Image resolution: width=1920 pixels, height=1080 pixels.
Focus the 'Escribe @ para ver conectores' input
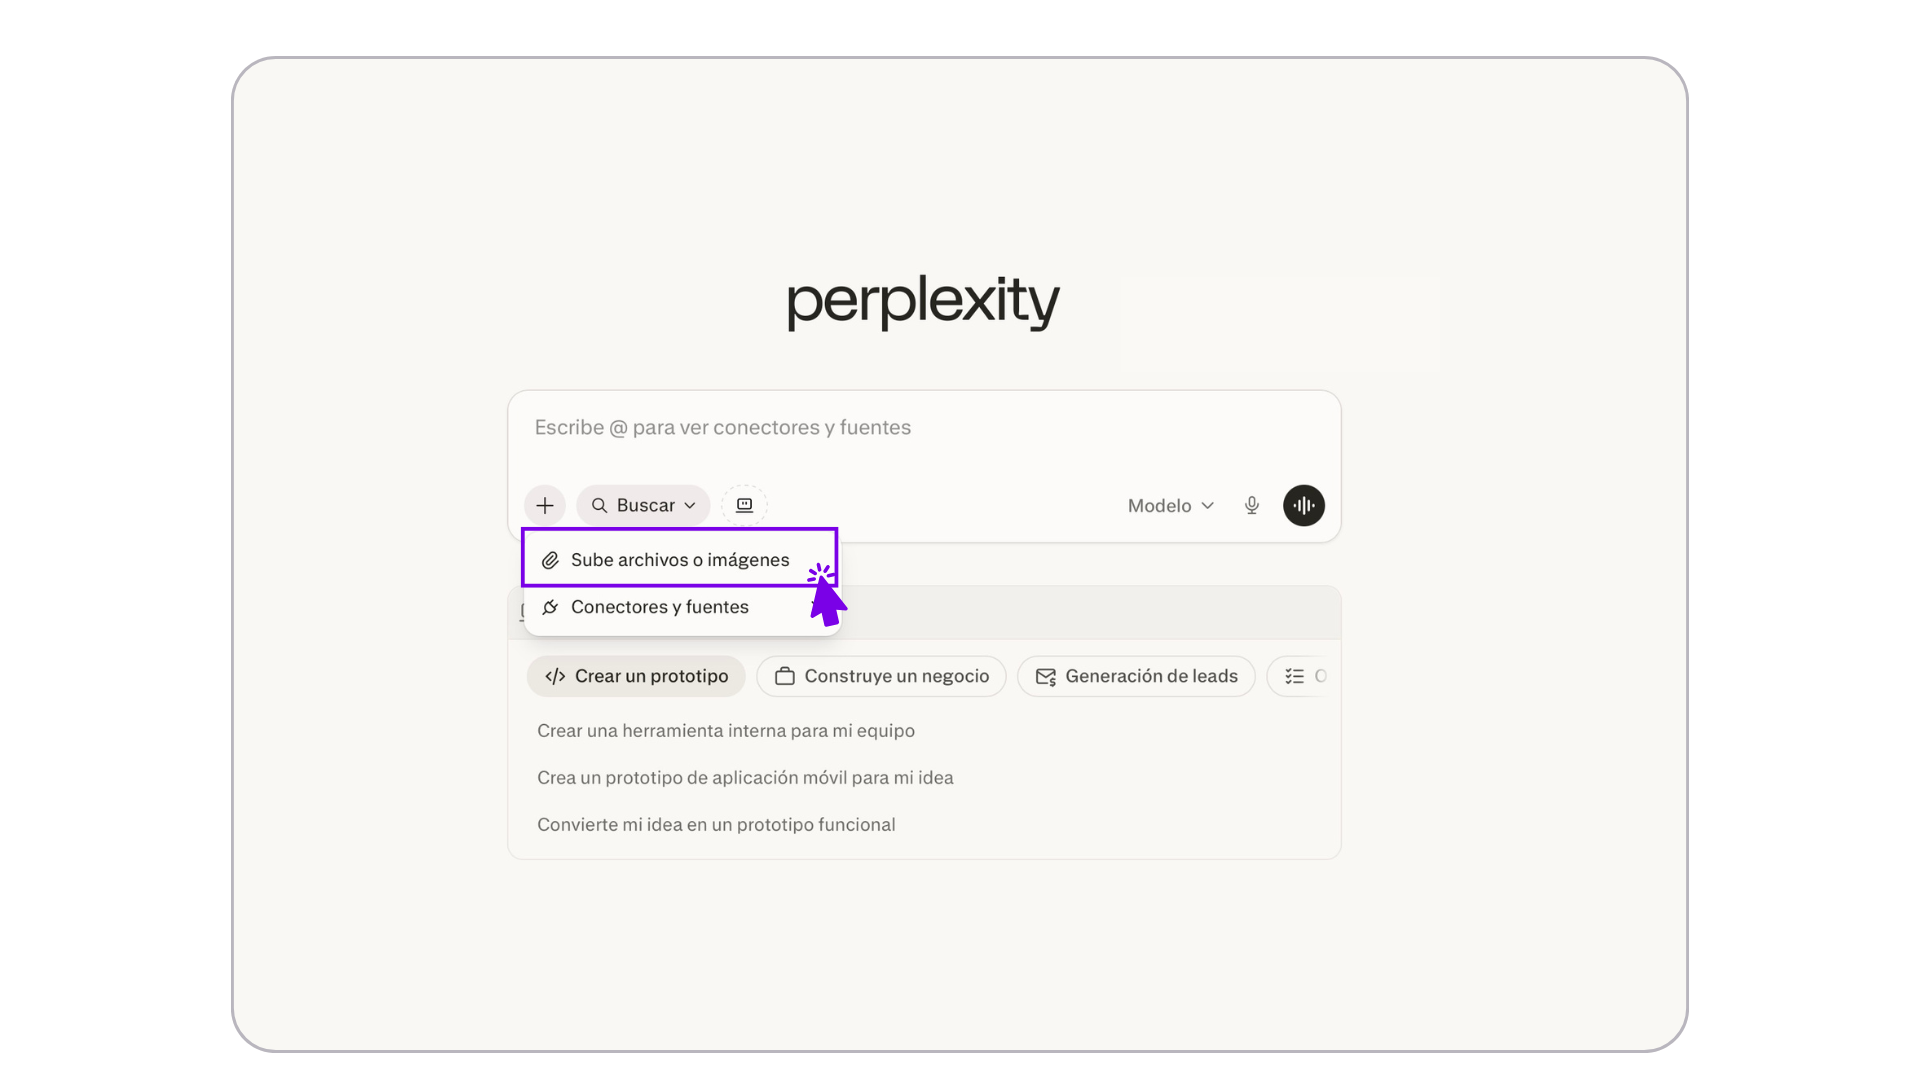924,428
